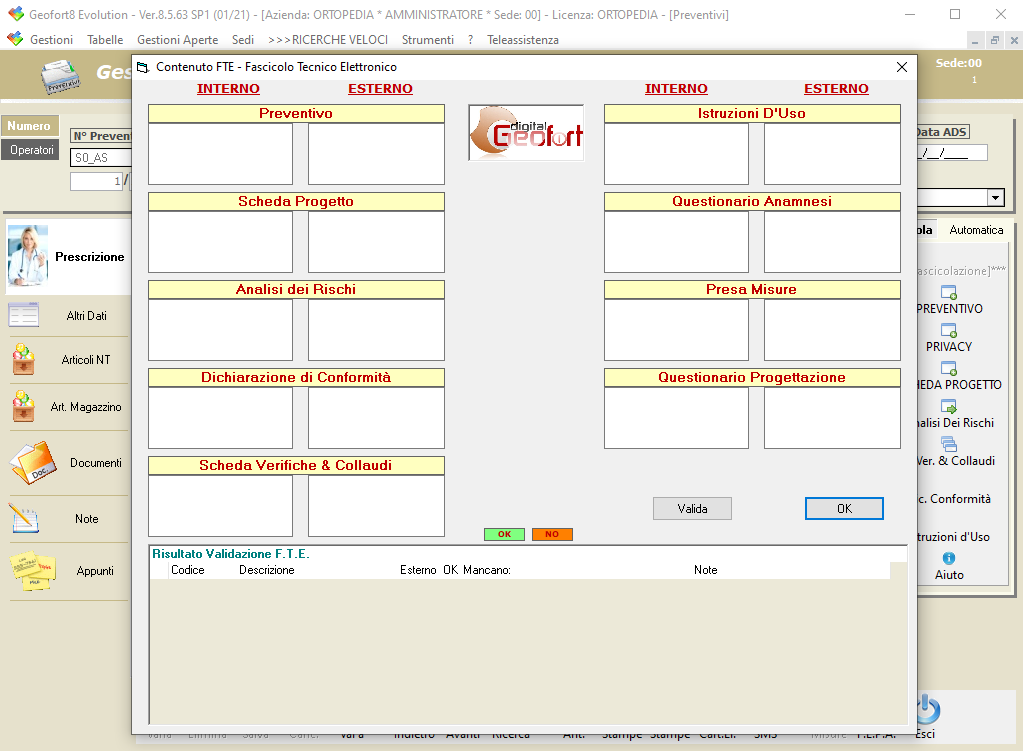Open the Articoli NT box icon
The width and height of the screenshot is (1023, 751).
point(24,359)
